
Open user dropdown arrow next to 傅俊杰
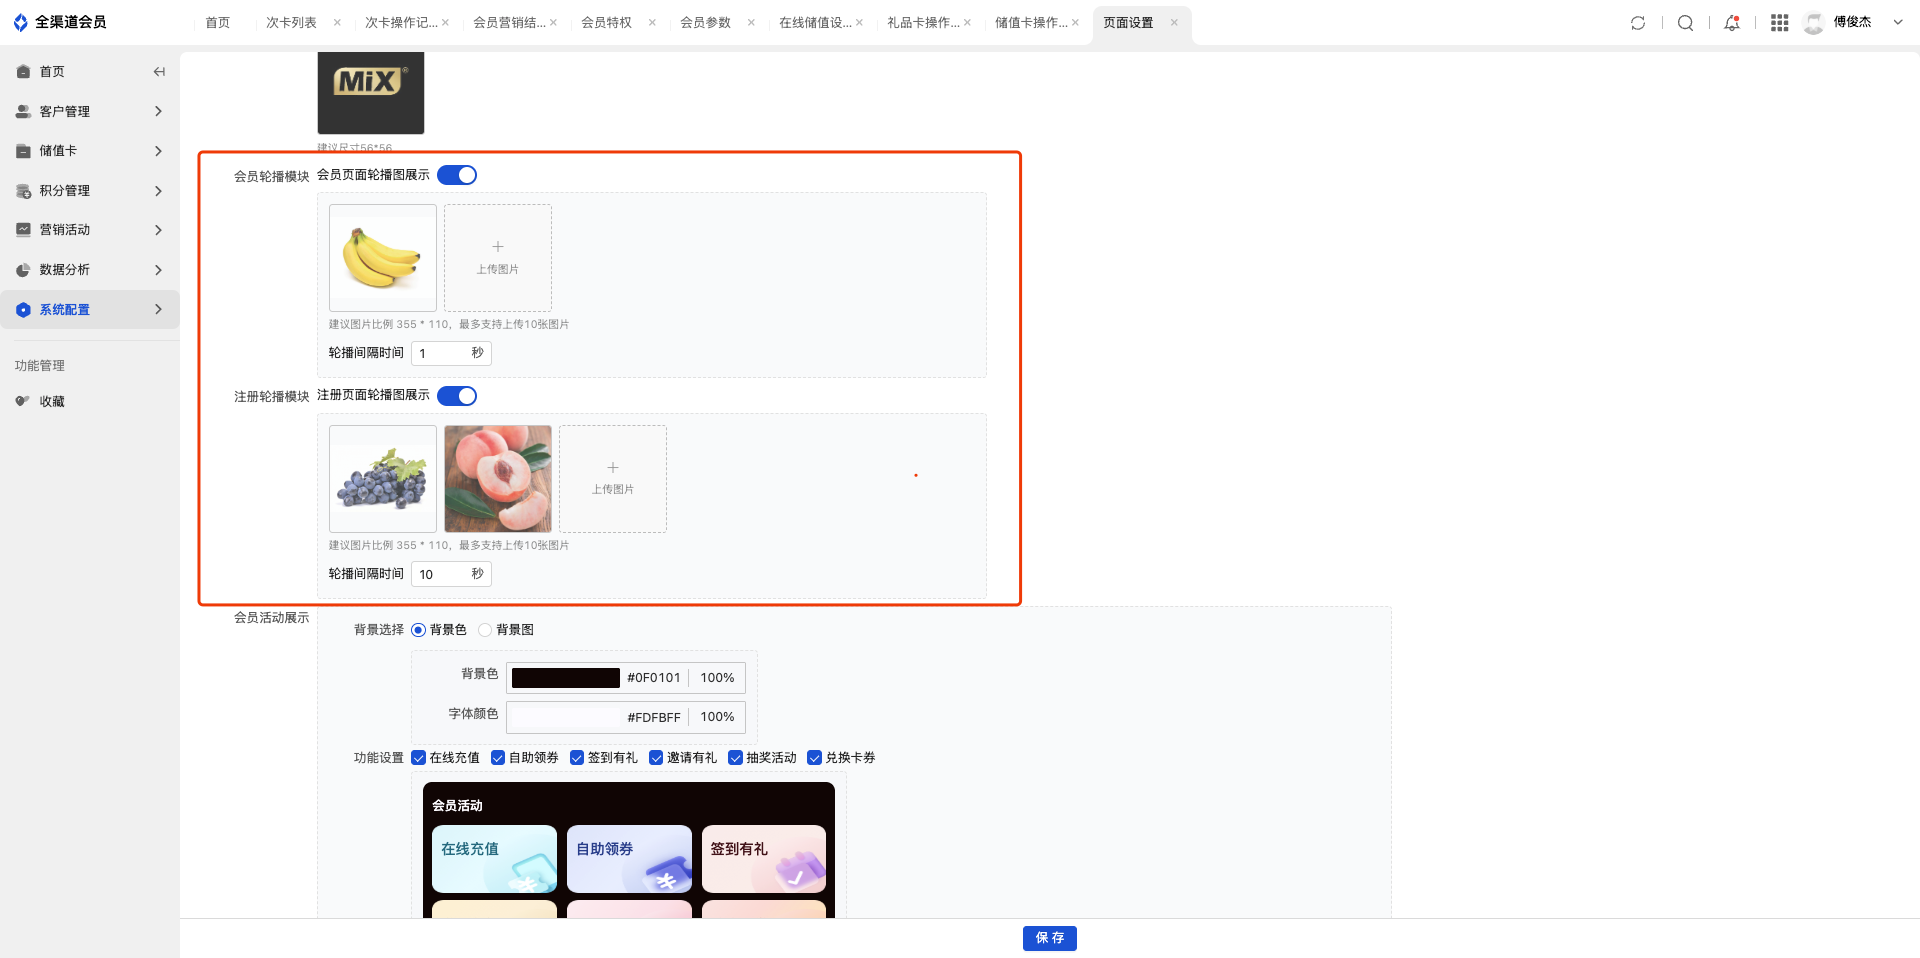1897,22
